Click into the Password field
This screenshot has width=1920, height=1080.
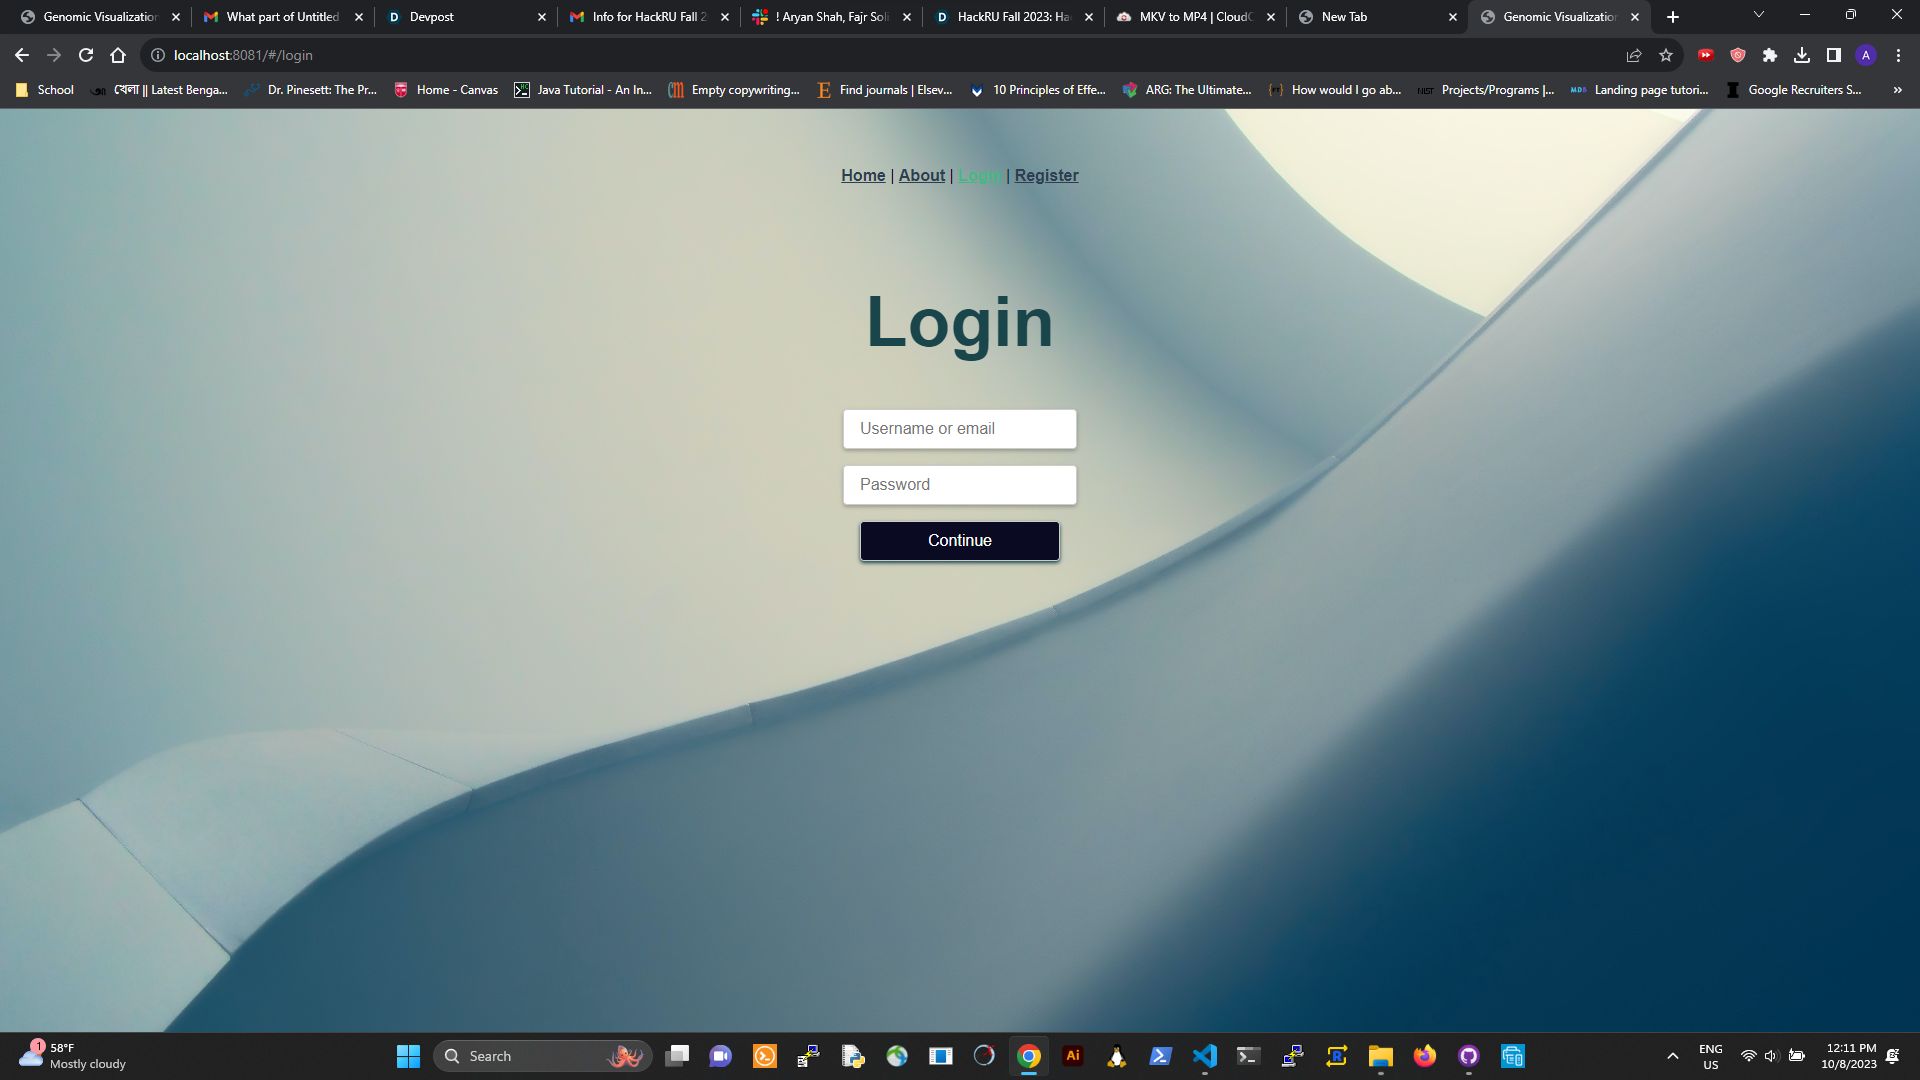(959, 485)
